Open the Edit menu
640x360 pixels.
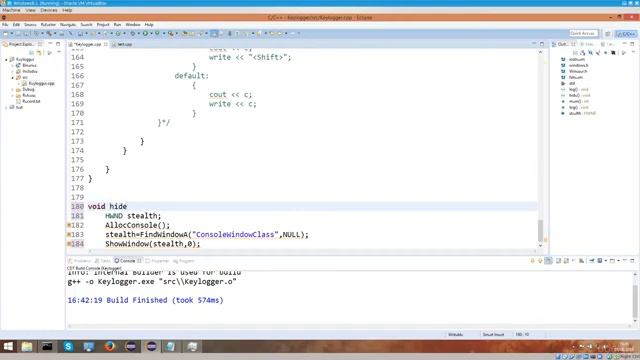pyautogui.click(x=16, y=24)
